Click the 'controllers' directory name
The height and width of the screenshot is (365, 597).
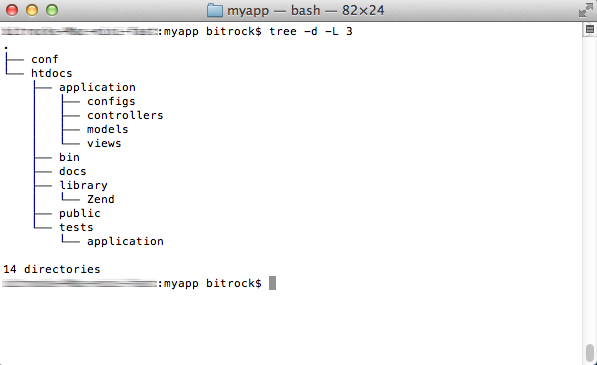coord(125,115)
